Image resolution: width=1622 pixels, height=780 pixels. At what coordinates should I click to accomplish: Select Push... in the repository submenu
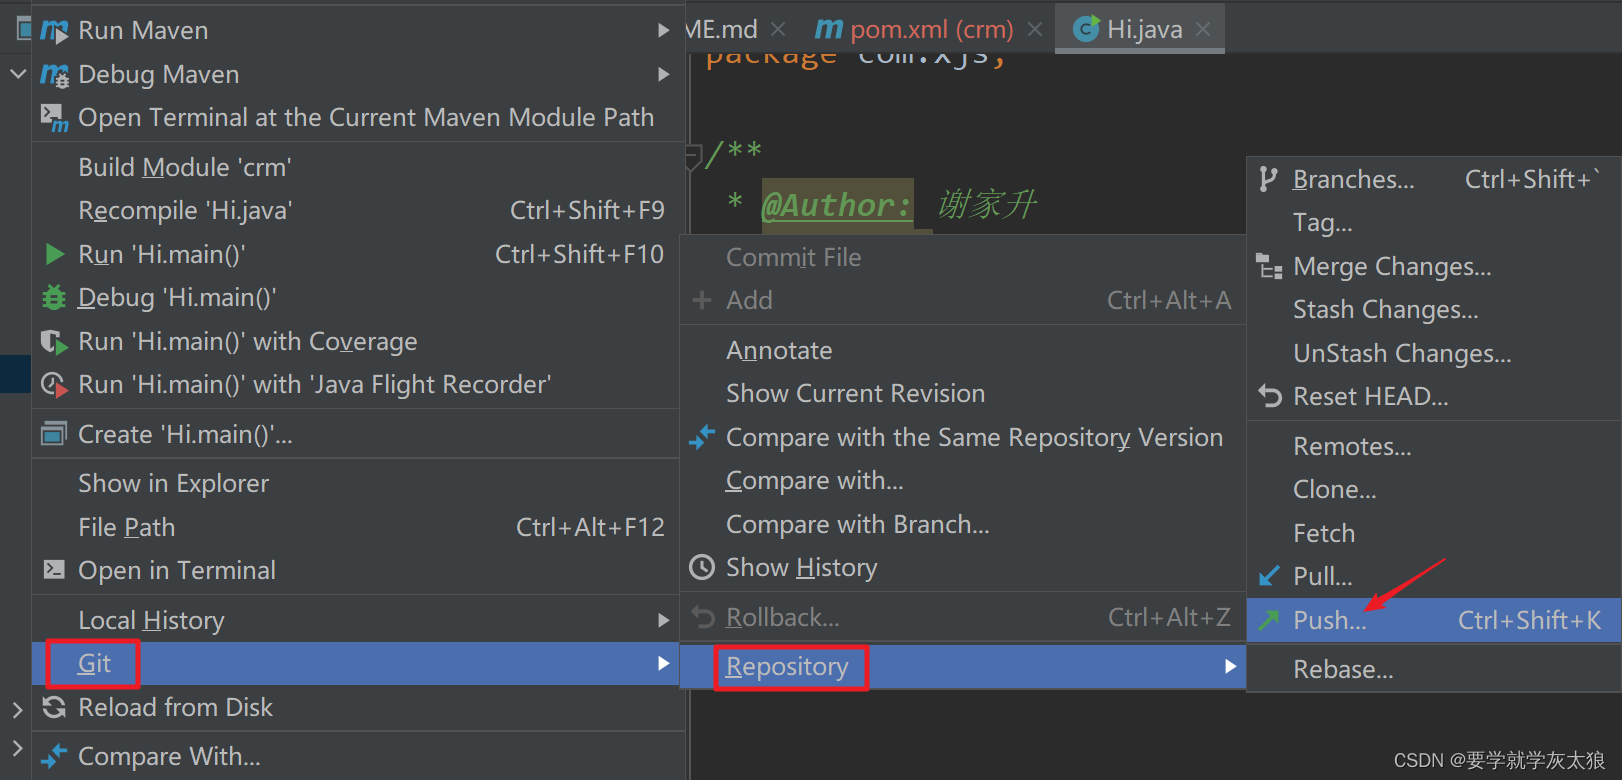point(1434,620)
